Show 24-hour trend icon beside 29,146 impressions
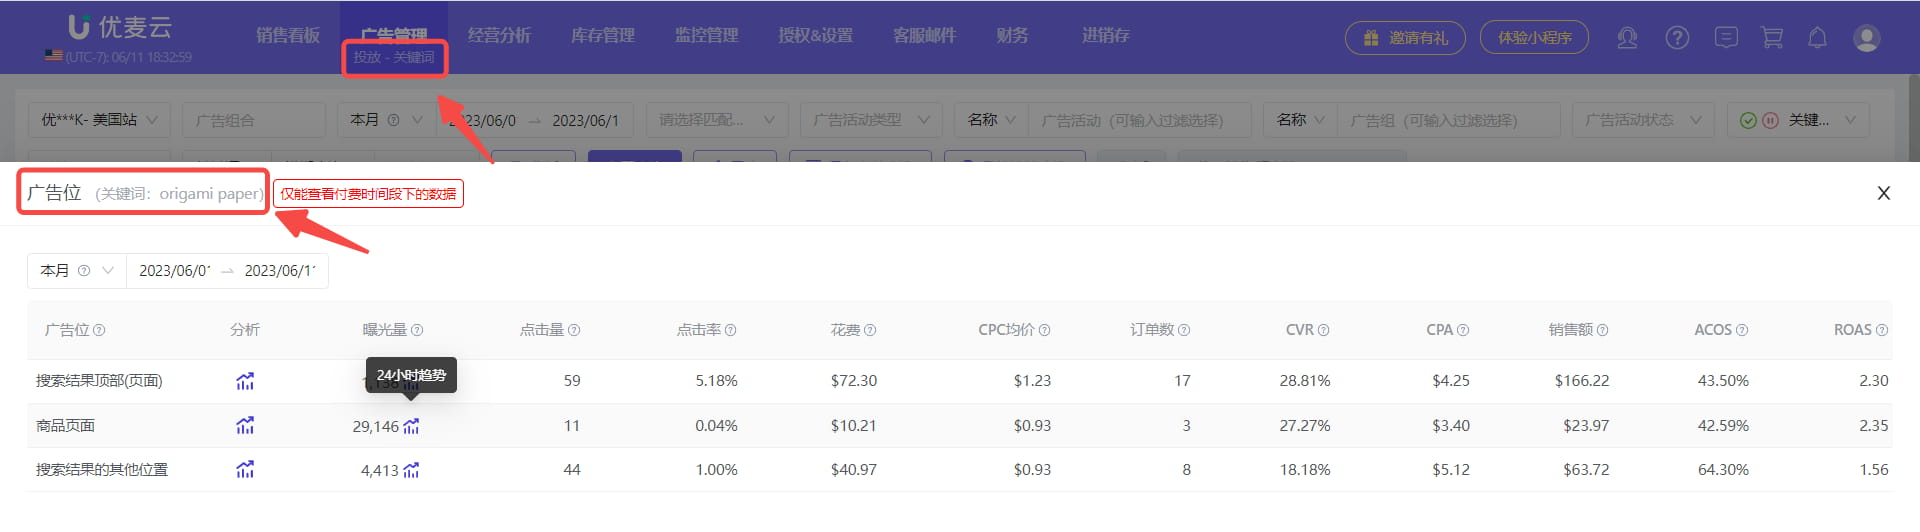1920x532 pixels. tap(411, 426)
